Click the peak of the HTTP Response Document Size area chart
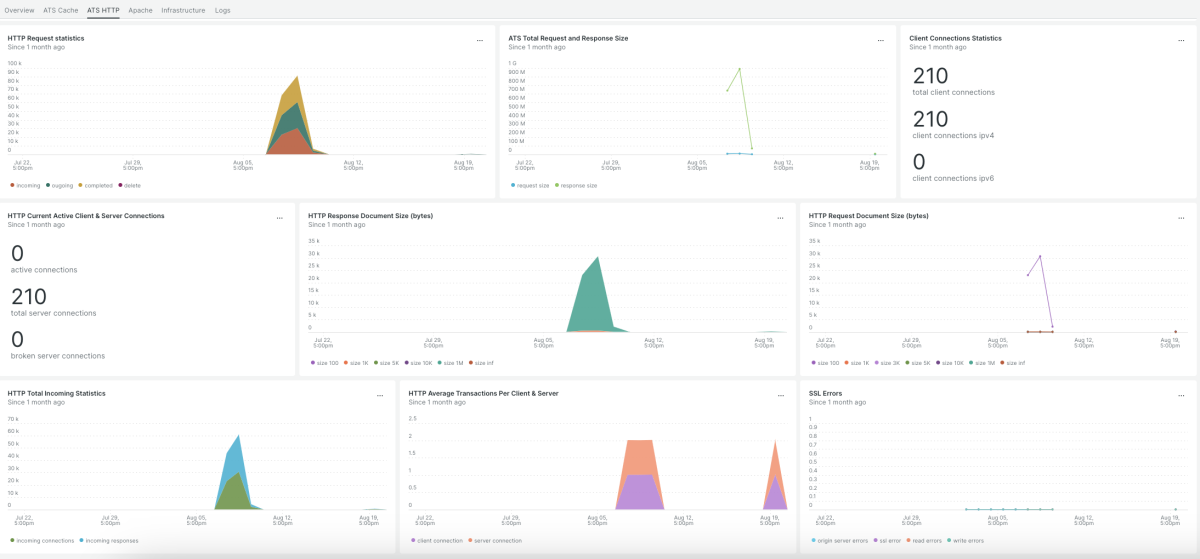The image size is (1200, 559). [x=597, y=258]
